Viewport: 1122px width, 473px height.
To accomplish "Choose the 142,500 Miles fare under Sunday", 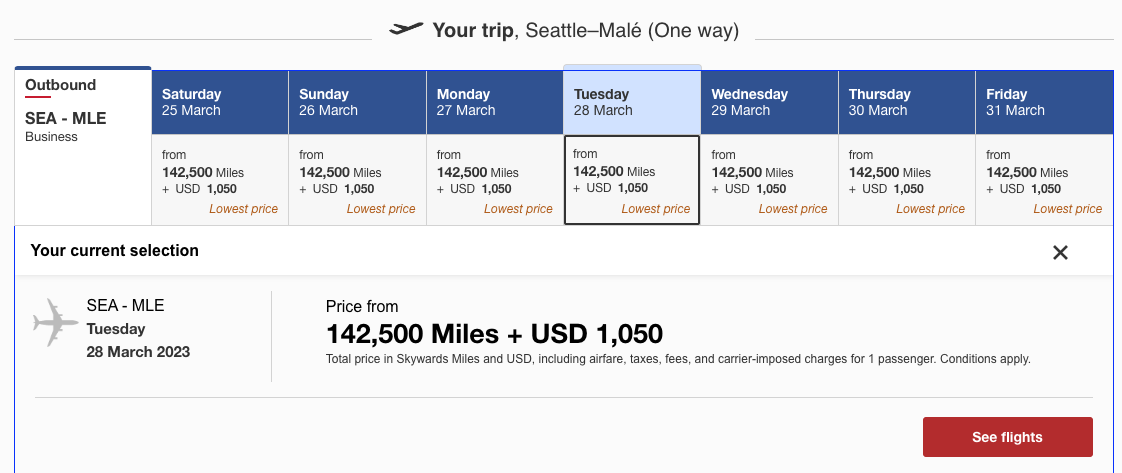I will tap(357, 180).
